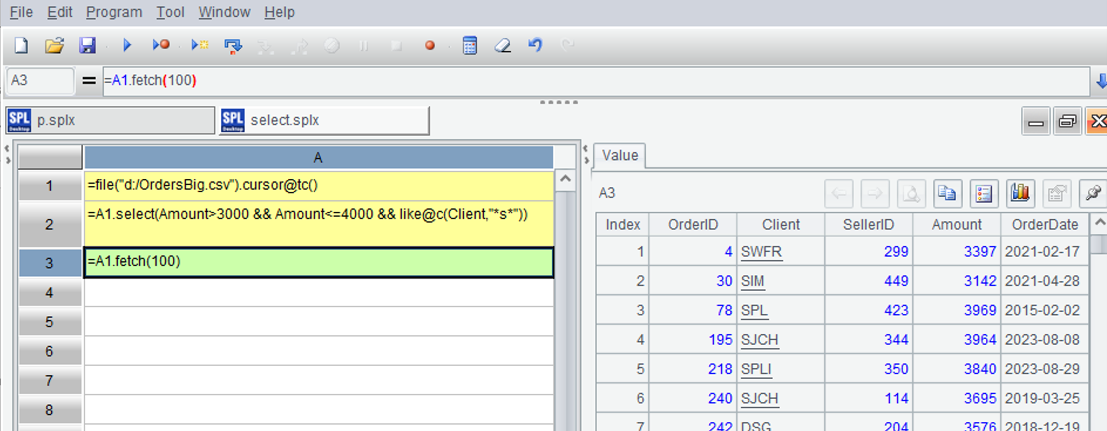
Task: Open the Program menu
Action: (x=113, y=13)
